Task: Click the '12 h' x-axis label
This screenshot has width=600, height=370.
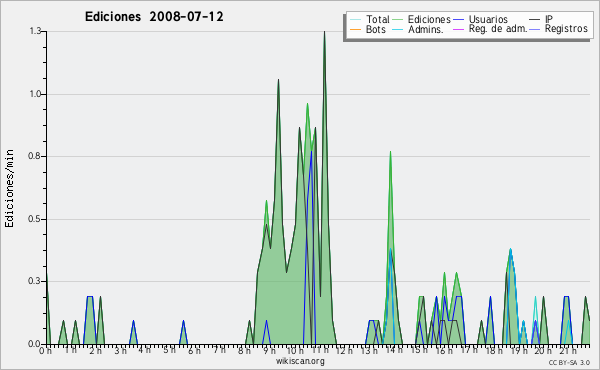Action: (x=344, y=351)
